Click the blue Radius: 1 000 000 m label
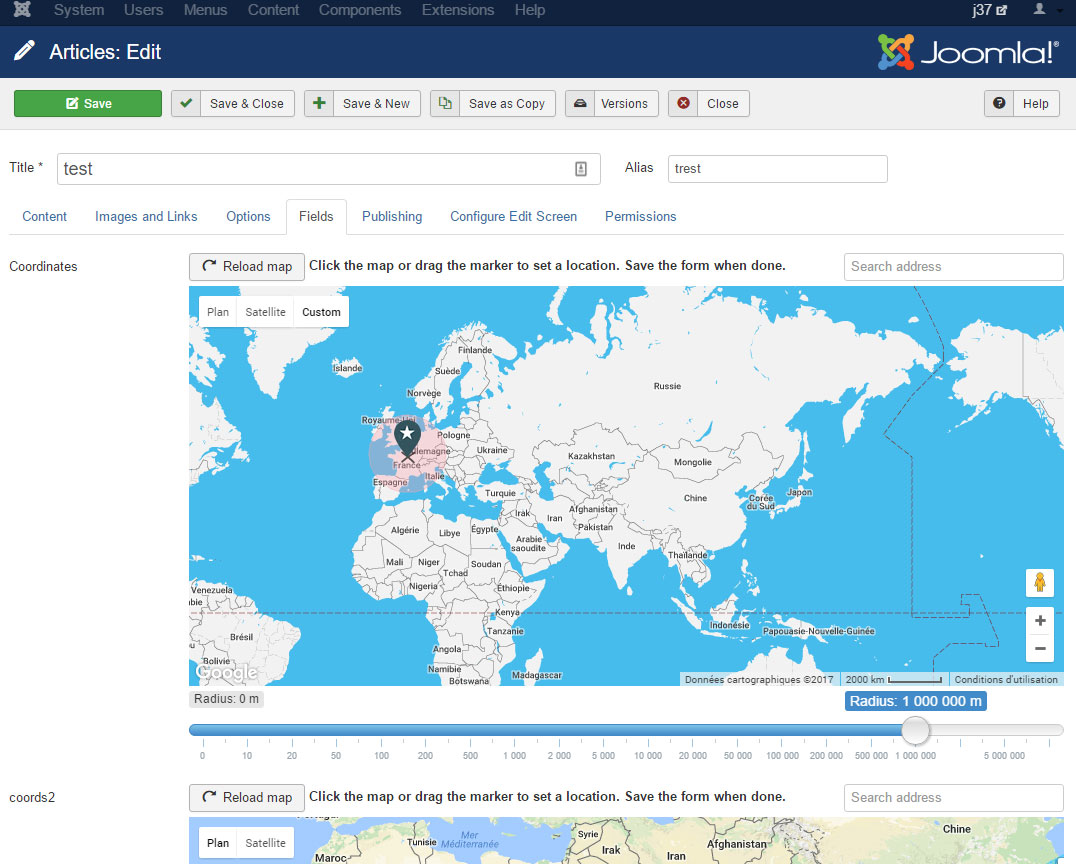Viewport: 1076px width, 864px height. point(915,701)
